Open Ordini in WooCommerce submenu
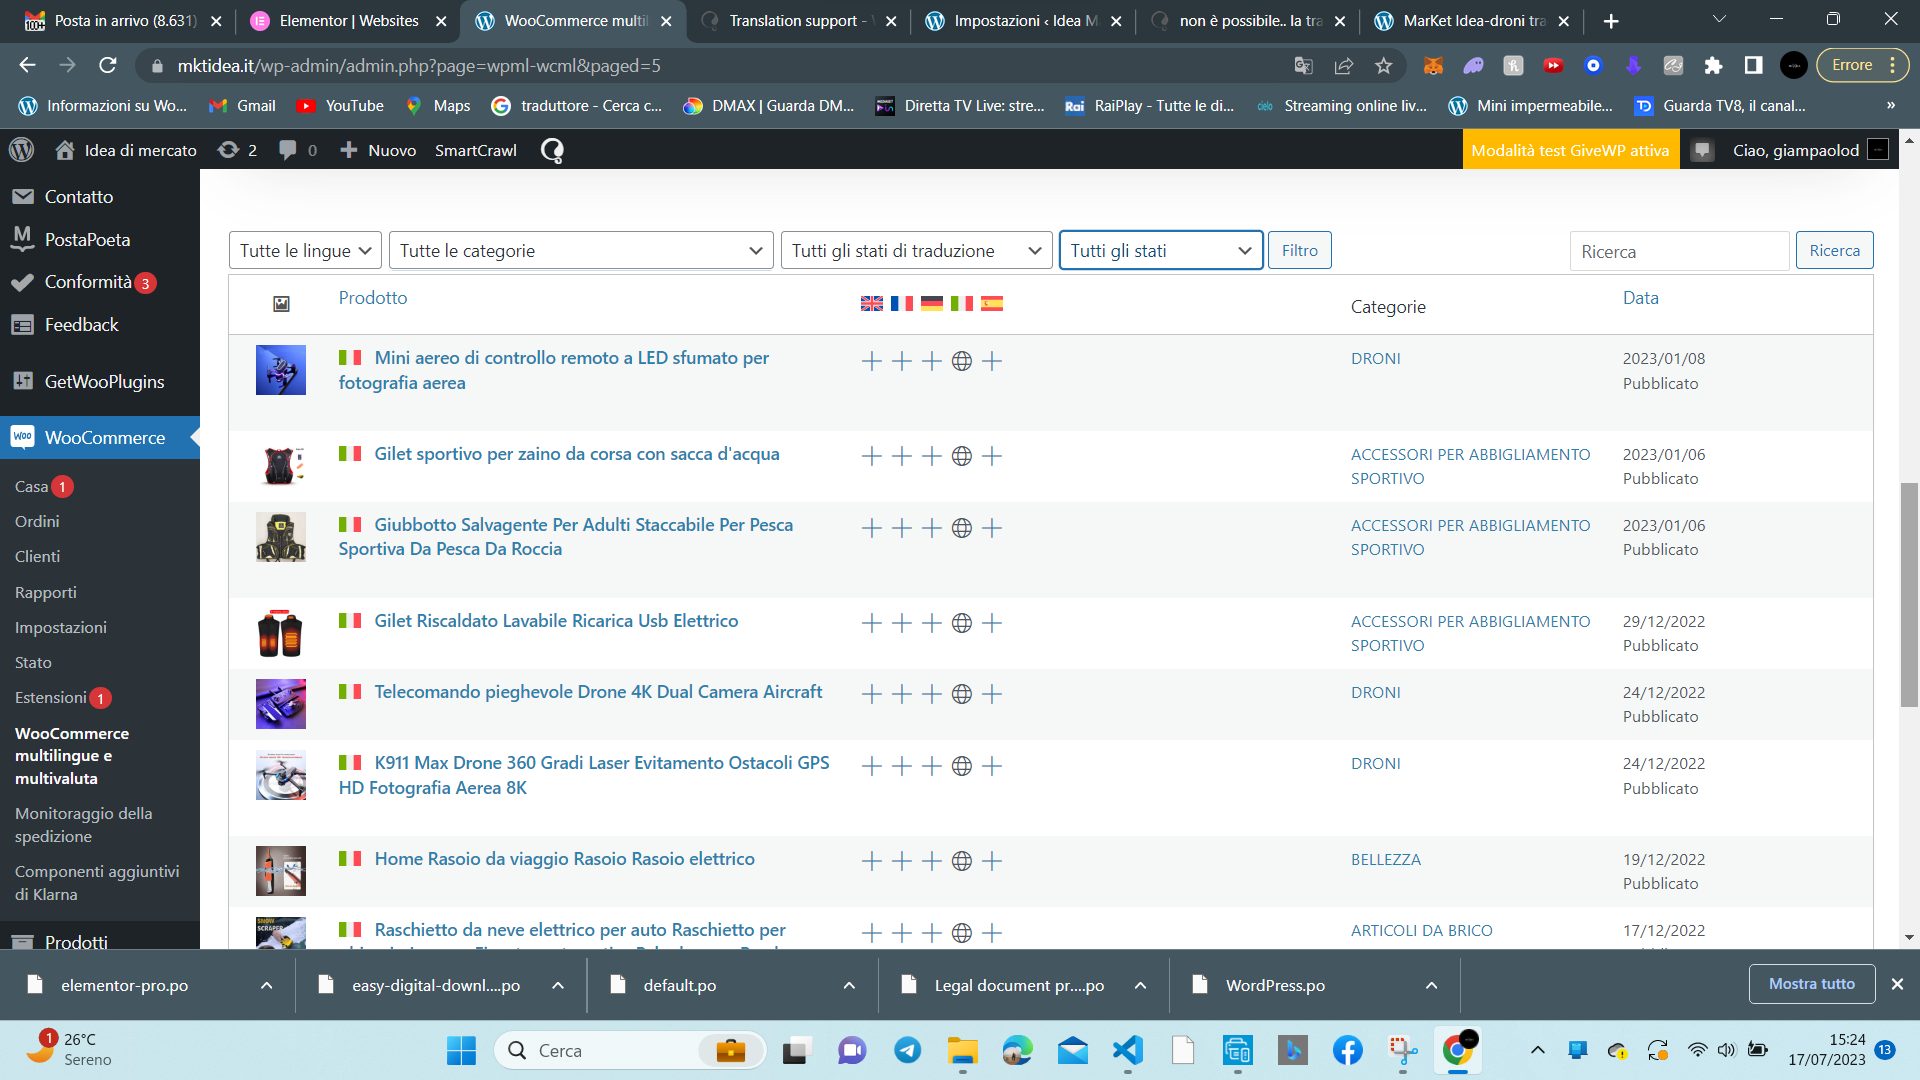 pos(37,521)
